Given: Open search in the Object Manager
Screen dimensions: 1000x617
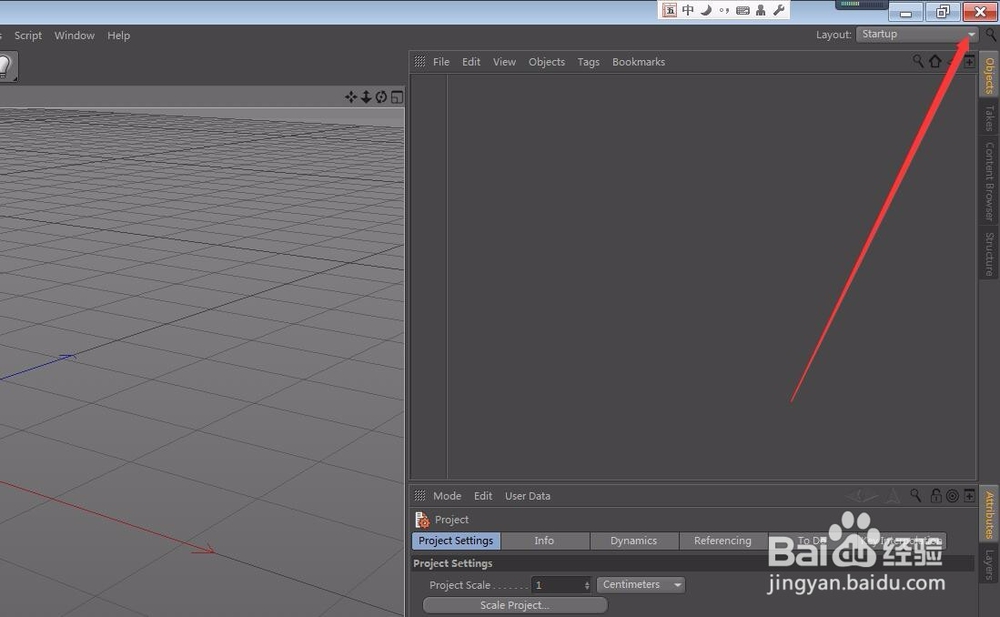Looking at the screenshot, I should 918,61.
